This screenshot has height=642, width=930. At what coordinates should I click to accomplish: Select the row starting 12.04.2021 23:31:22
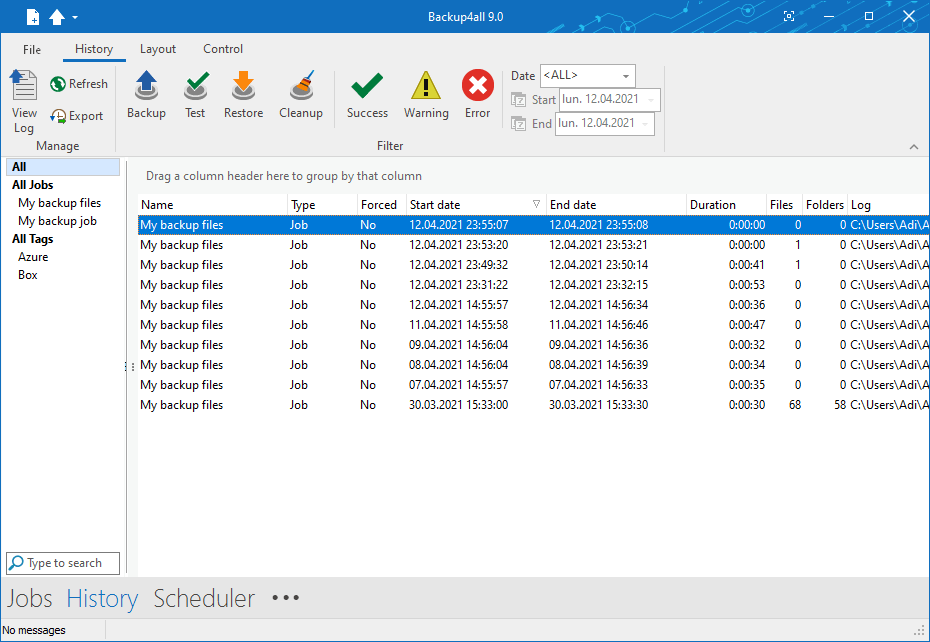pyautogui.click(x=533, y=285)
